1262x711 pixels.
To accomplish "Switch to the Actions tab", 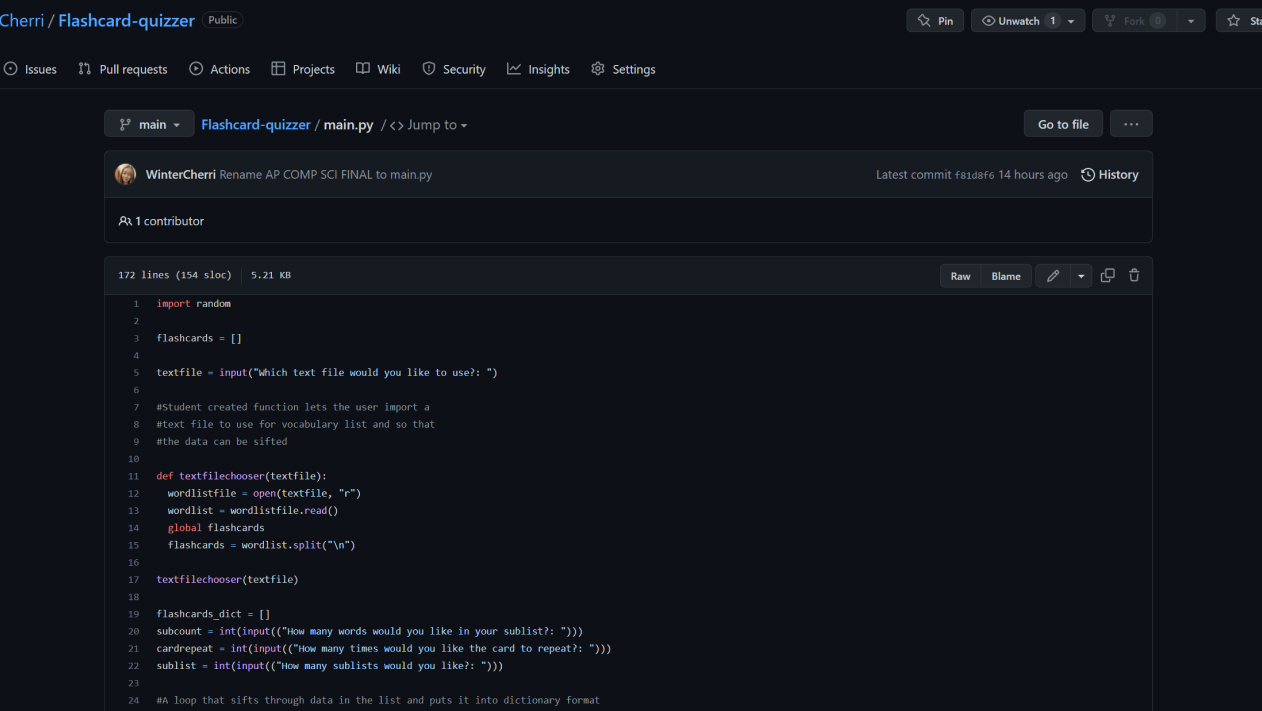I will 220,69.
